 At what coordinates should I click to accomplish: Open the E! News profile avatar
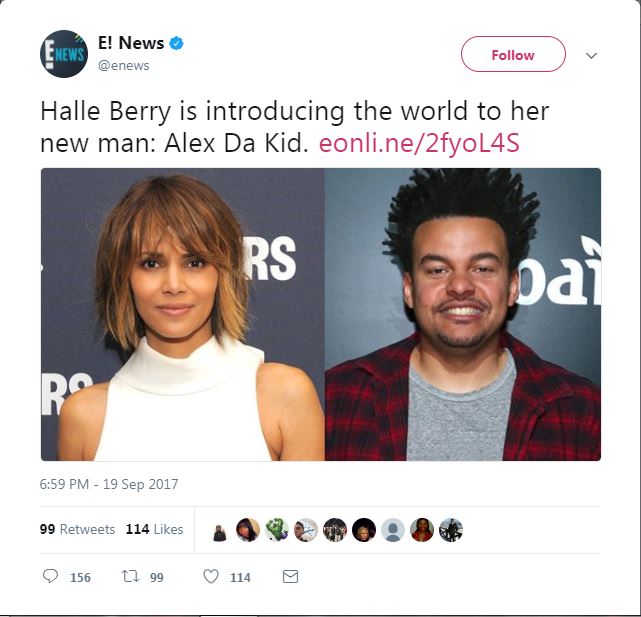pos(64,54)
